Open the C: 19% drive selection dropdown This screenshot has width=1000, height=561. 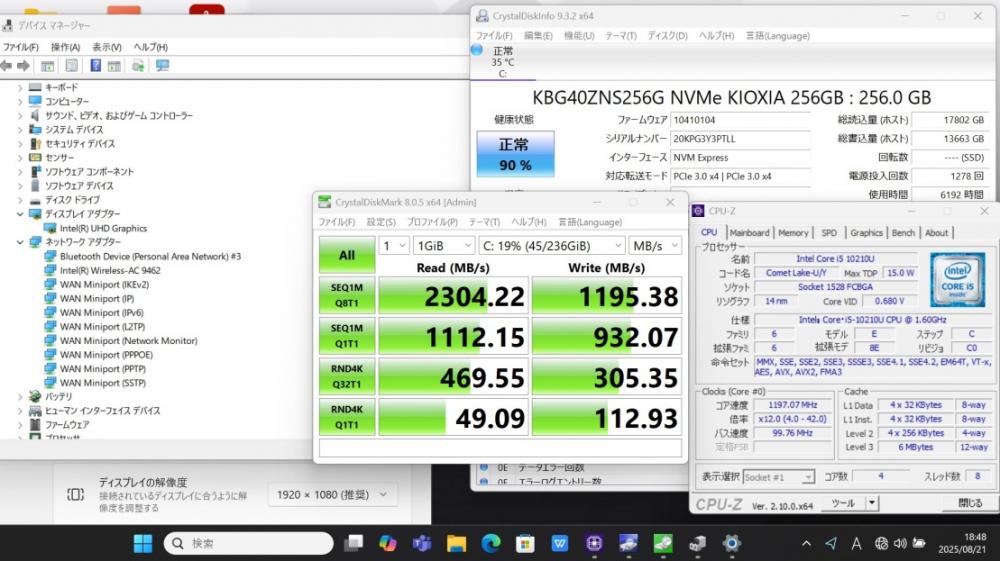[x=552, y=245]
